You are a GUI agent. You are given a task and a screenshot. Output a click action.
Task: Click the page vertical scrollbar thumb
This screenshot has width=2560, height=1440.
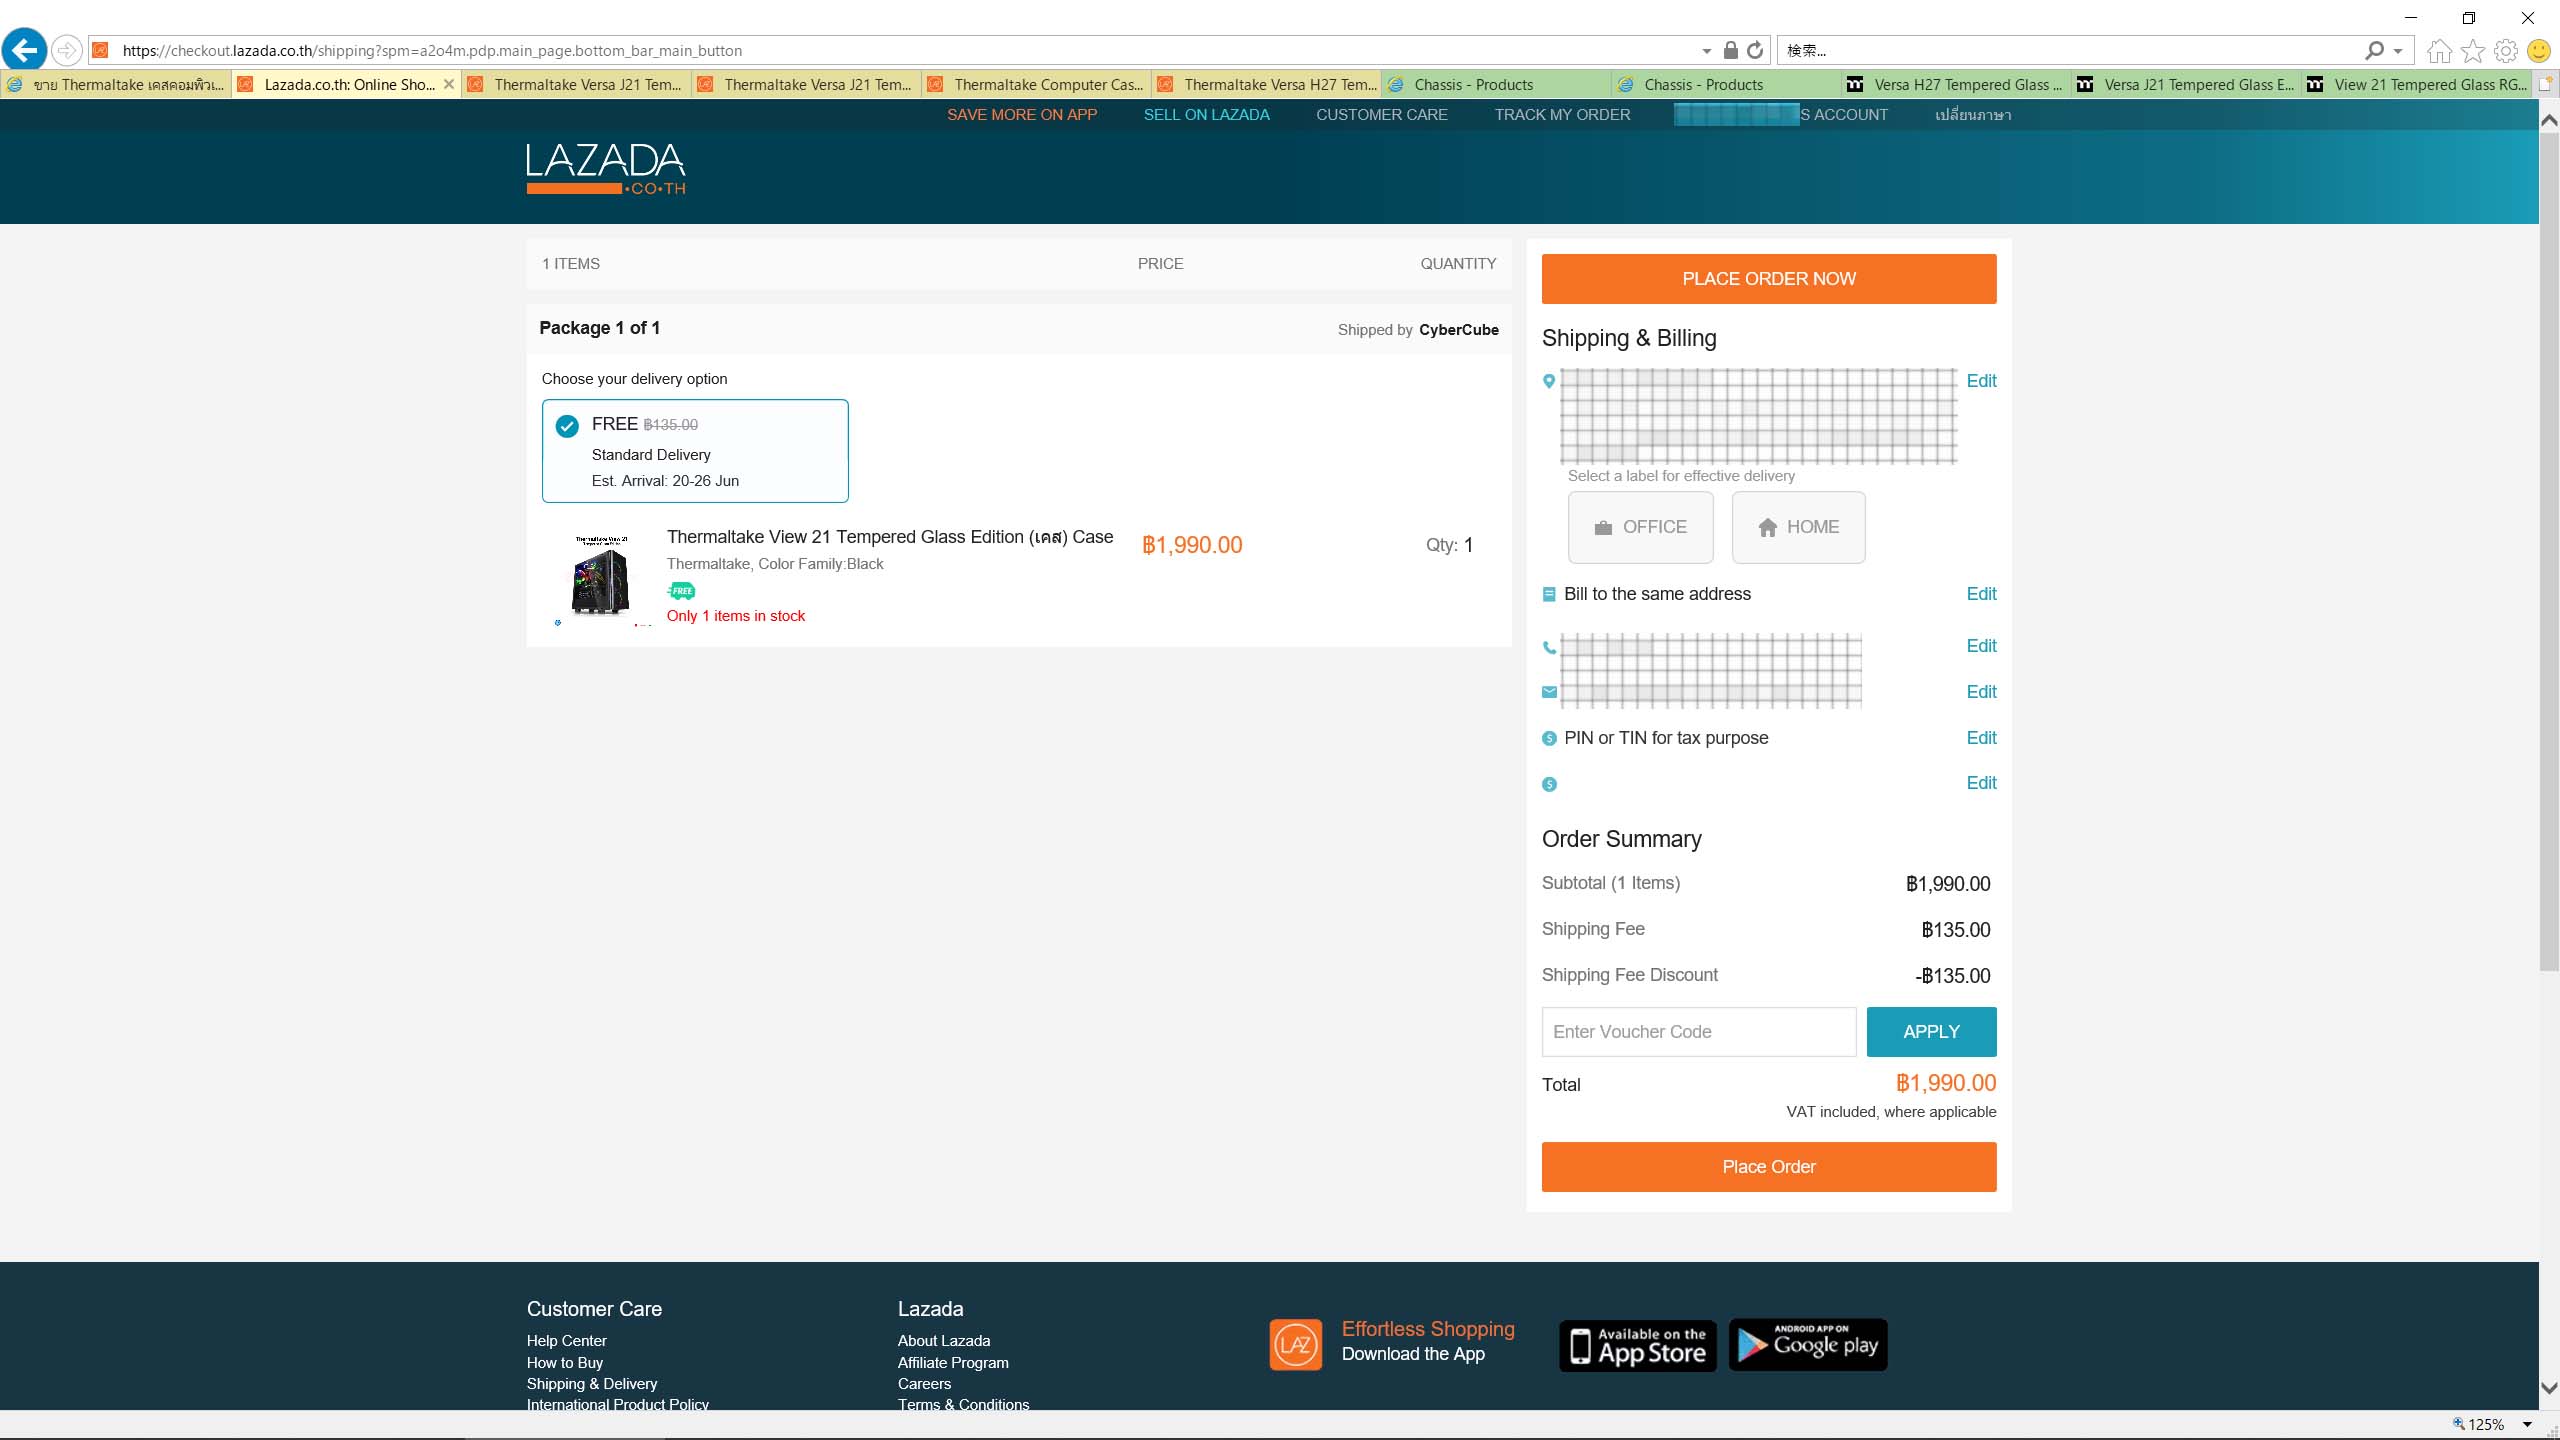(2549, 550)
